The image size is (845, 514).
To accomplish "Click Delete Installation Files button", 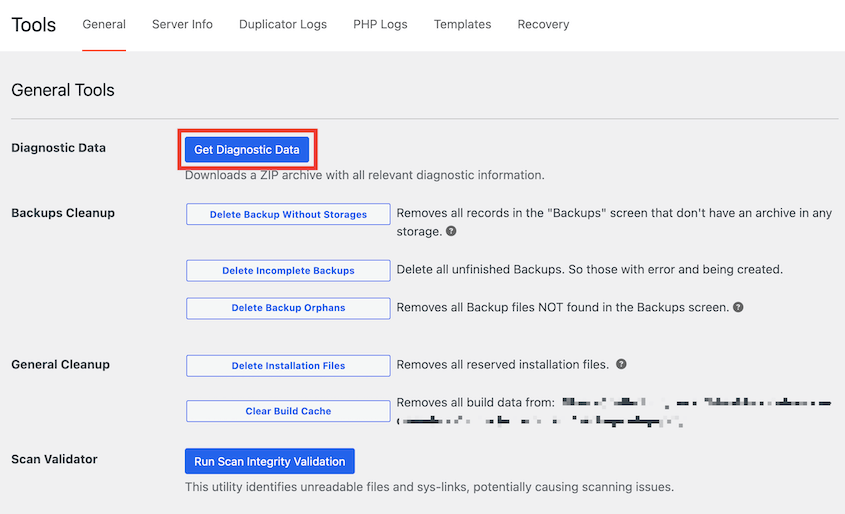I will coord(288,366).
